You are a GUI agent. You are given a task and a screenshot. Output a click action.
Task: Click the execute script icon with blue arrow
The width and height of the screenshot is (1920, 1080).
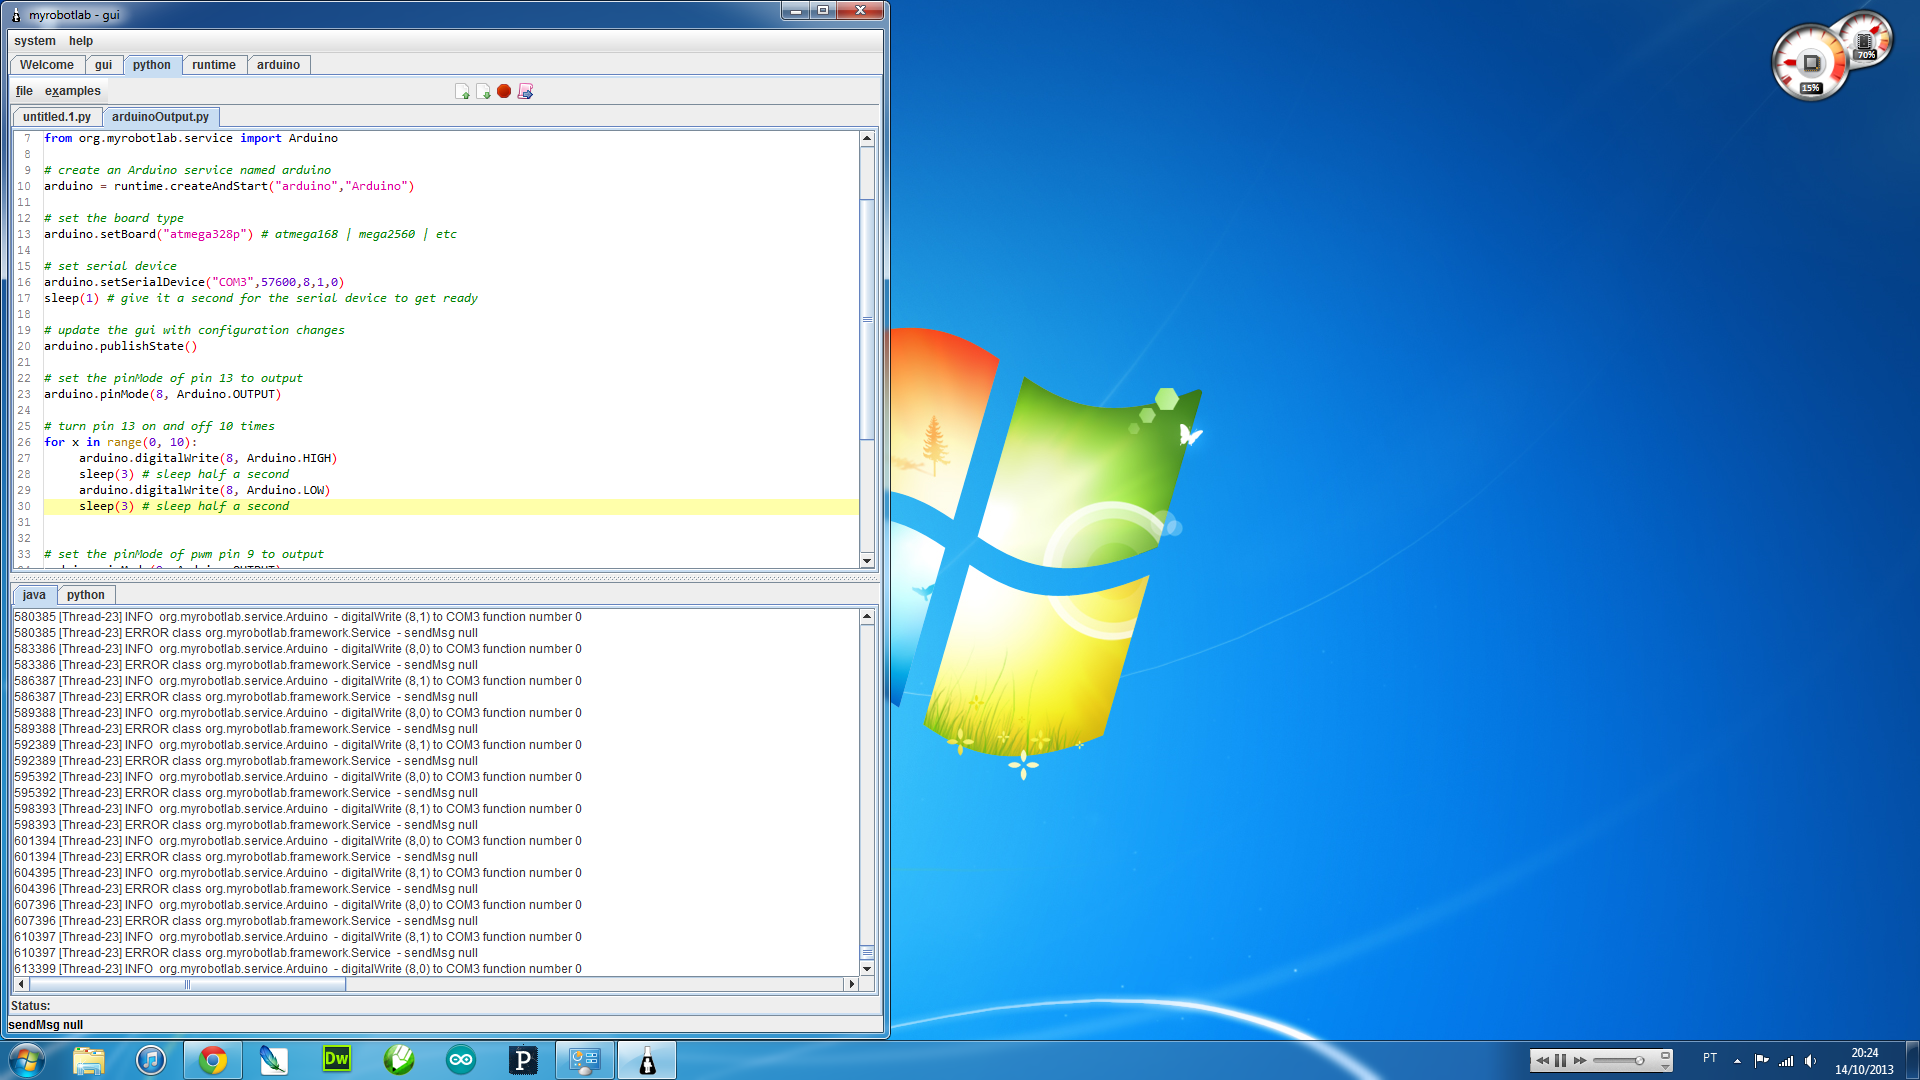pyautogui.click(x=525, y=91)
